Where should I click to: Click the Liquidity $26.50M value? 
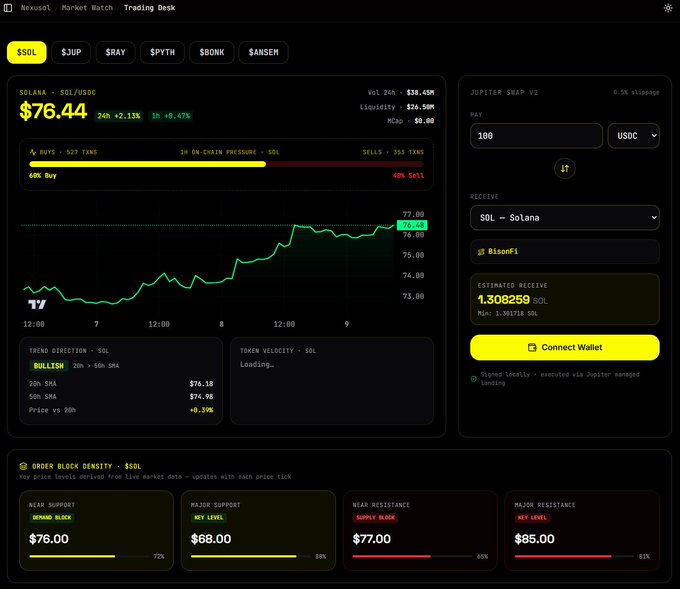click(x=420, y=107)
